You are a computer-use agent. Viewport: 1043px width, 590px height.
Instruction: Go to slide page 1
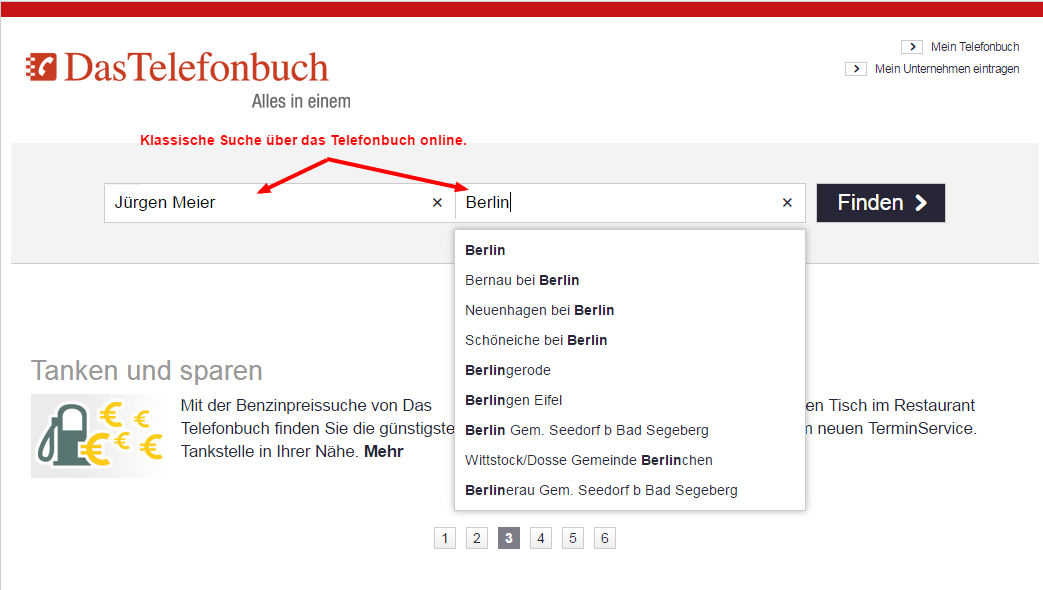[445, 539]
